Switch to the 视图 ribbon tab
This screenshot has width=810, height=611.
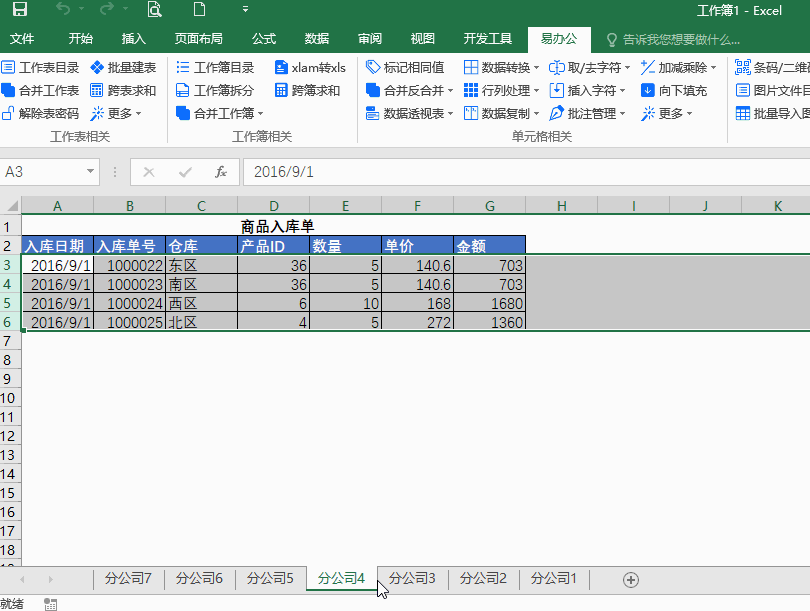click(x=423, y=39)
